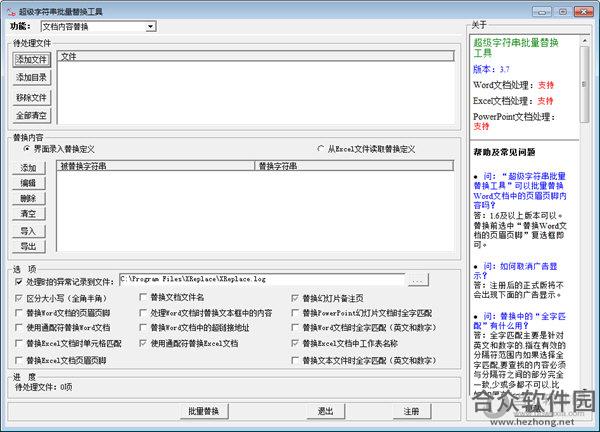Maximize the window
The image size is (600, 432).
(x=562, y=12)
